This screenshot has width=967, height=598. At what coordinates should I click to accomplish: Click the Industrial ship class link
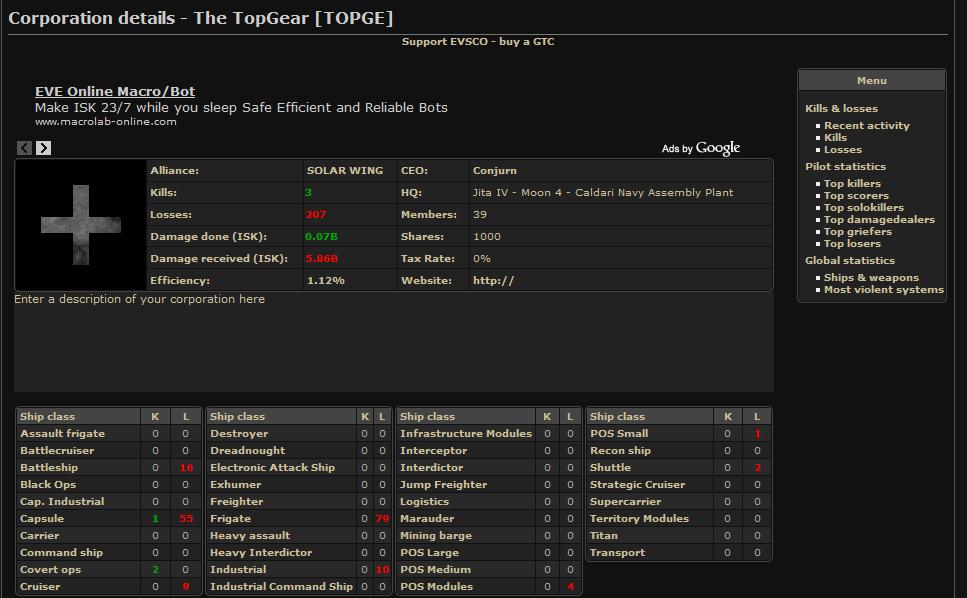(237, 570)
